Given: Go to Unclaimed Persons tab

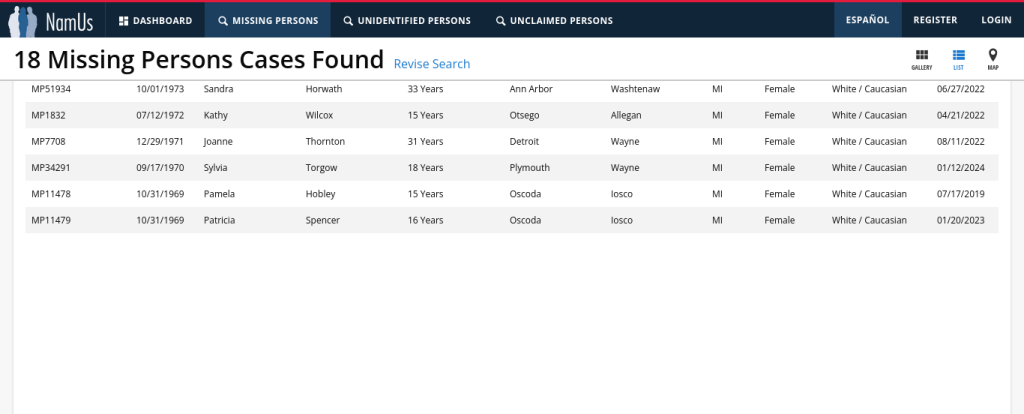Looking at the screenshot, I should pyautogui.click(x=554, y=20).
